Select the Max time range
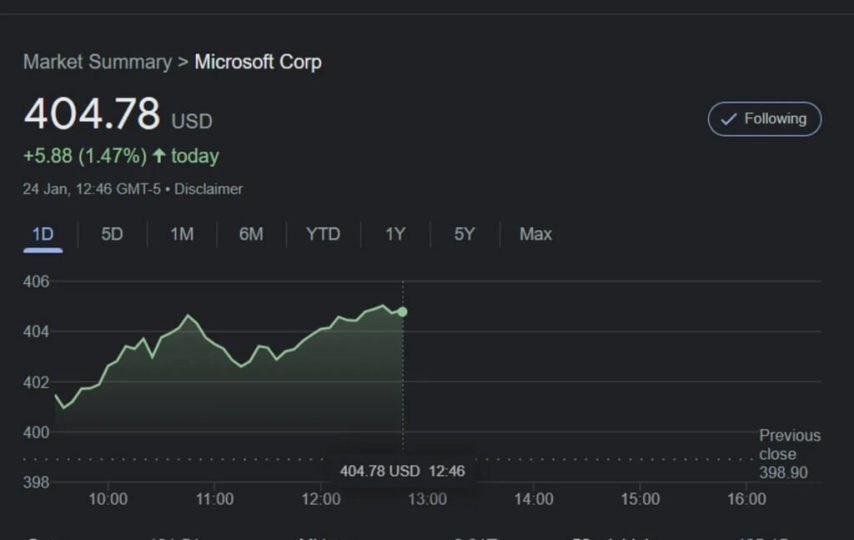 tap(535, 234)
